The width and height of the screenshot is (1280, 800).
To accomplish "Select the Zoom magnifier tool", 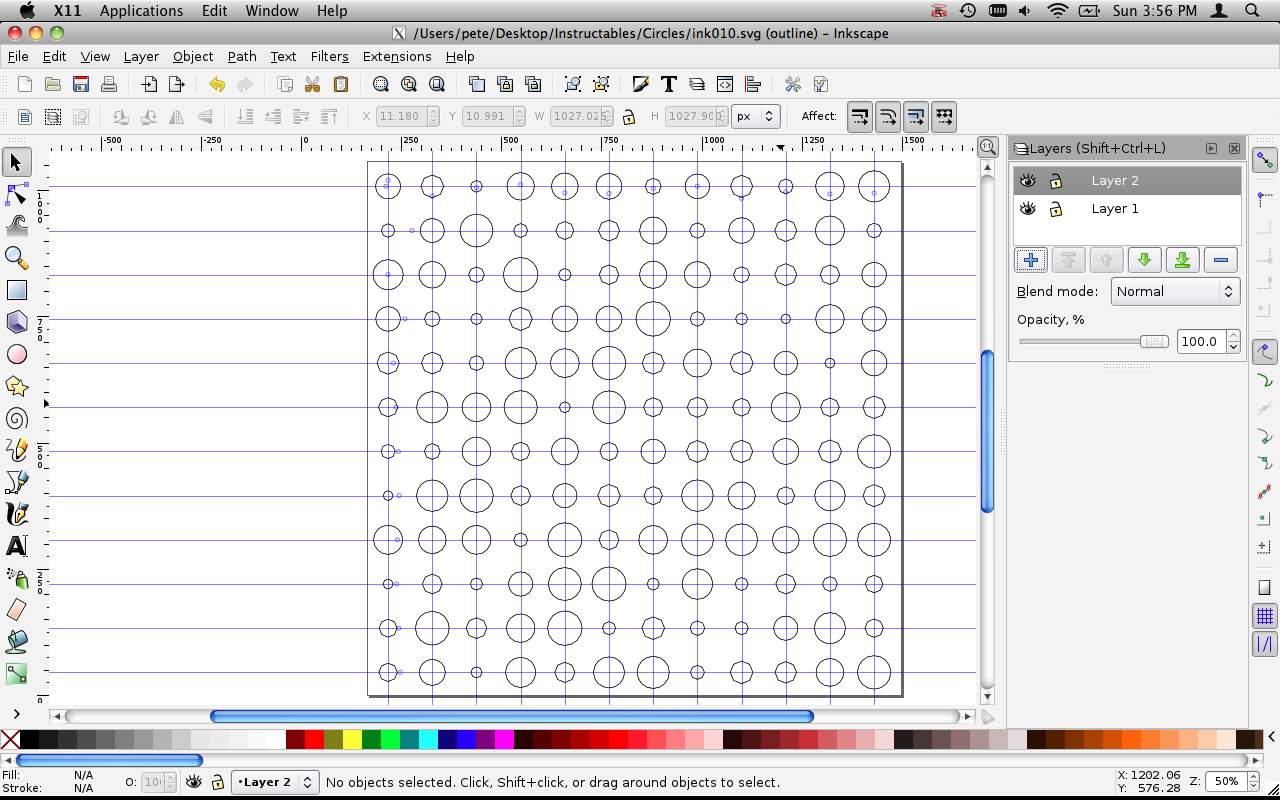I will [16, 258].
